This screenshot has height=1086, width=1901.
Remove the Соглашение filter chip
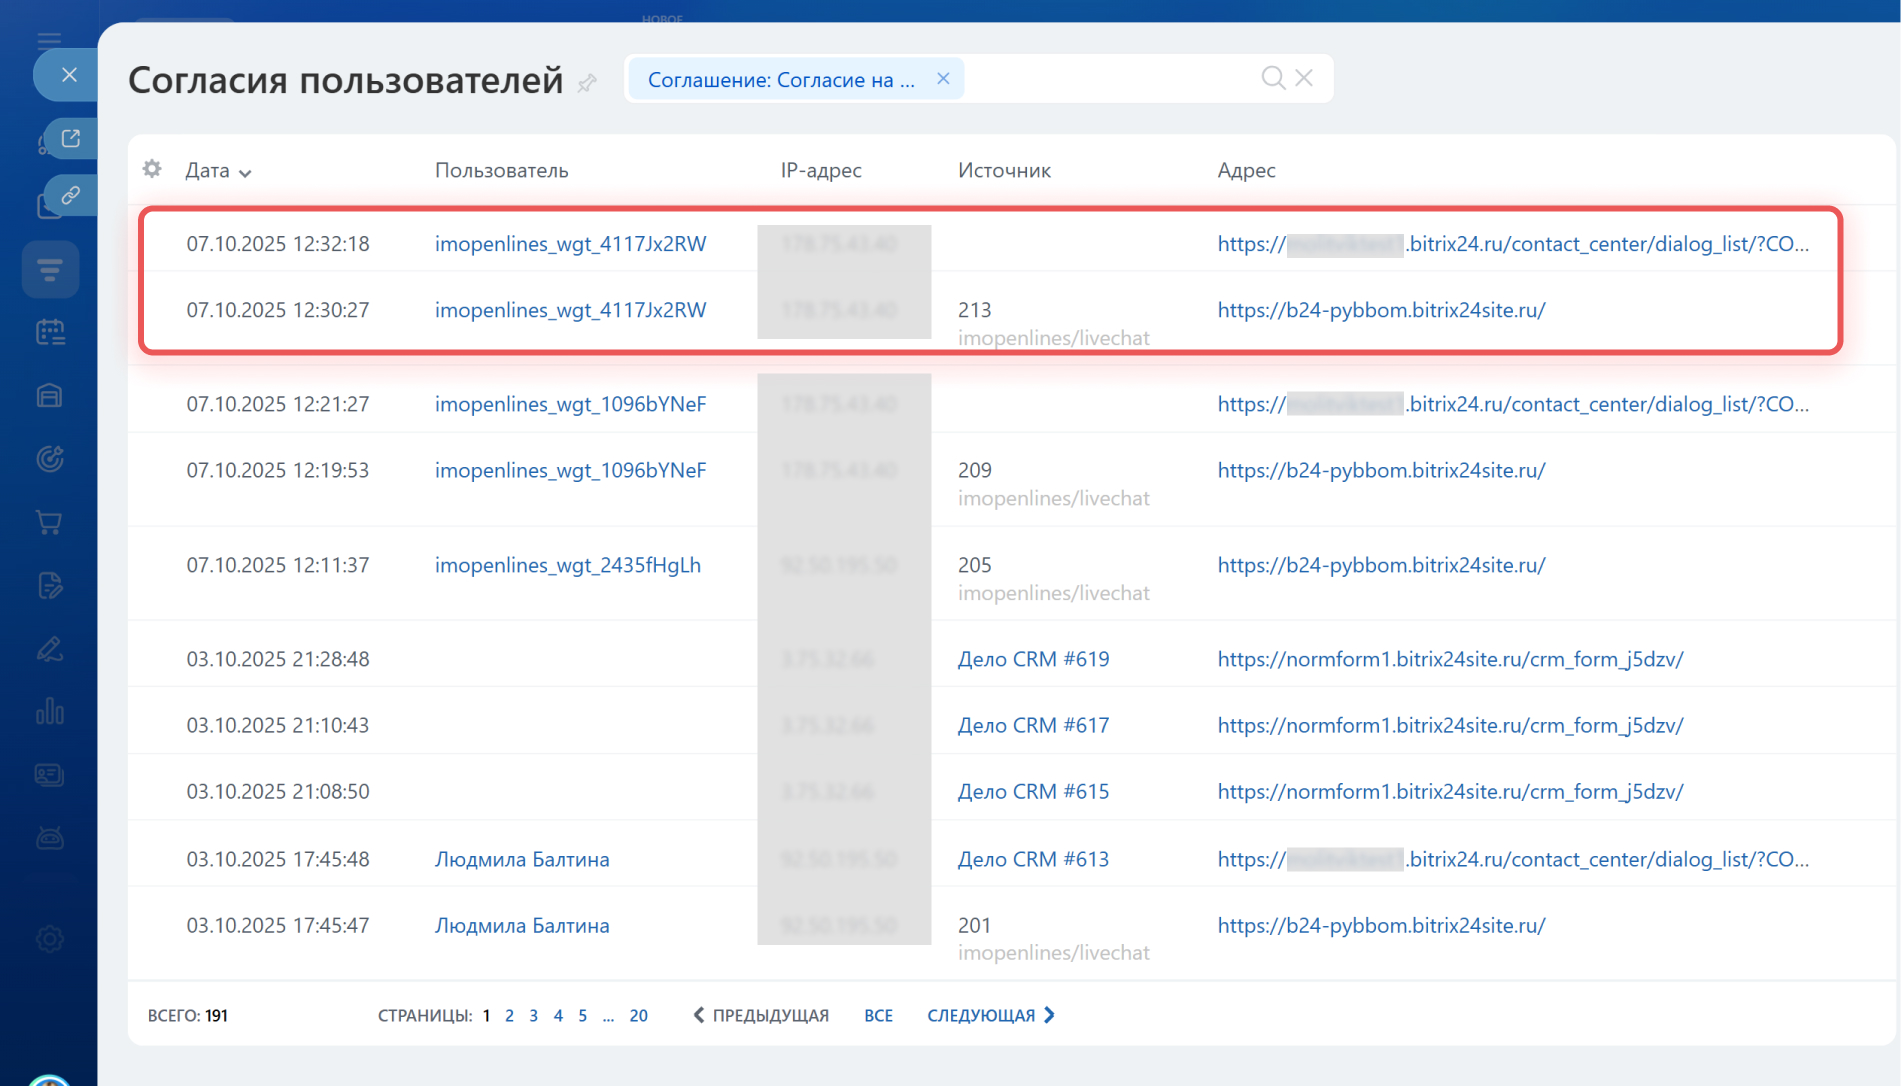click(943, 79)
